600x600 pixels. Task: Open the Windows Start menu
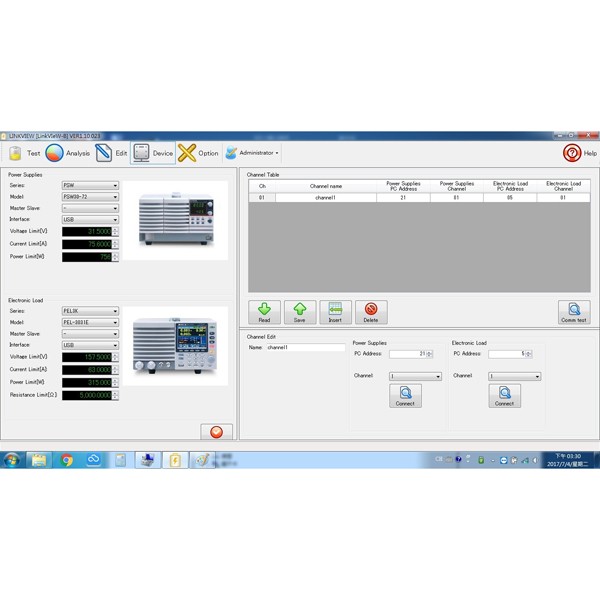coord(11,460)
